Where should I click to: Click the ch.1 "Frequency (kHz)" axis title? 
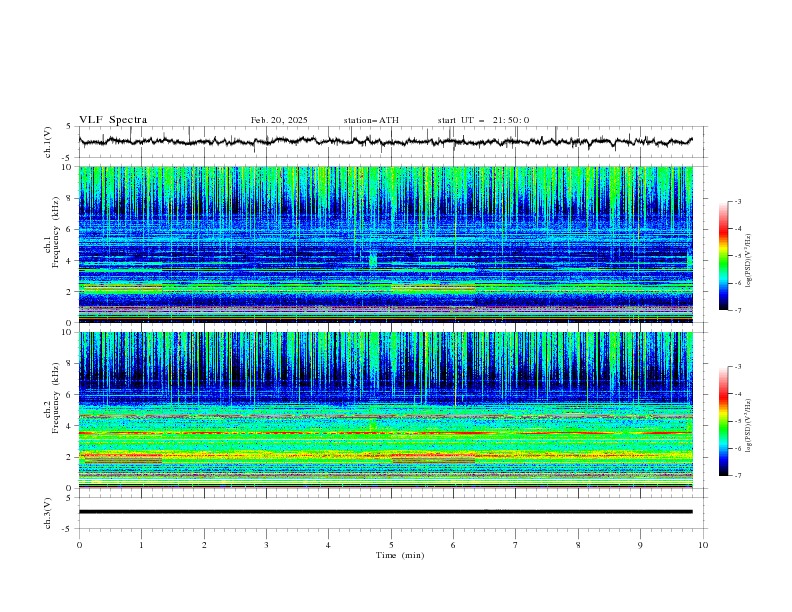[x=56, y=233]
